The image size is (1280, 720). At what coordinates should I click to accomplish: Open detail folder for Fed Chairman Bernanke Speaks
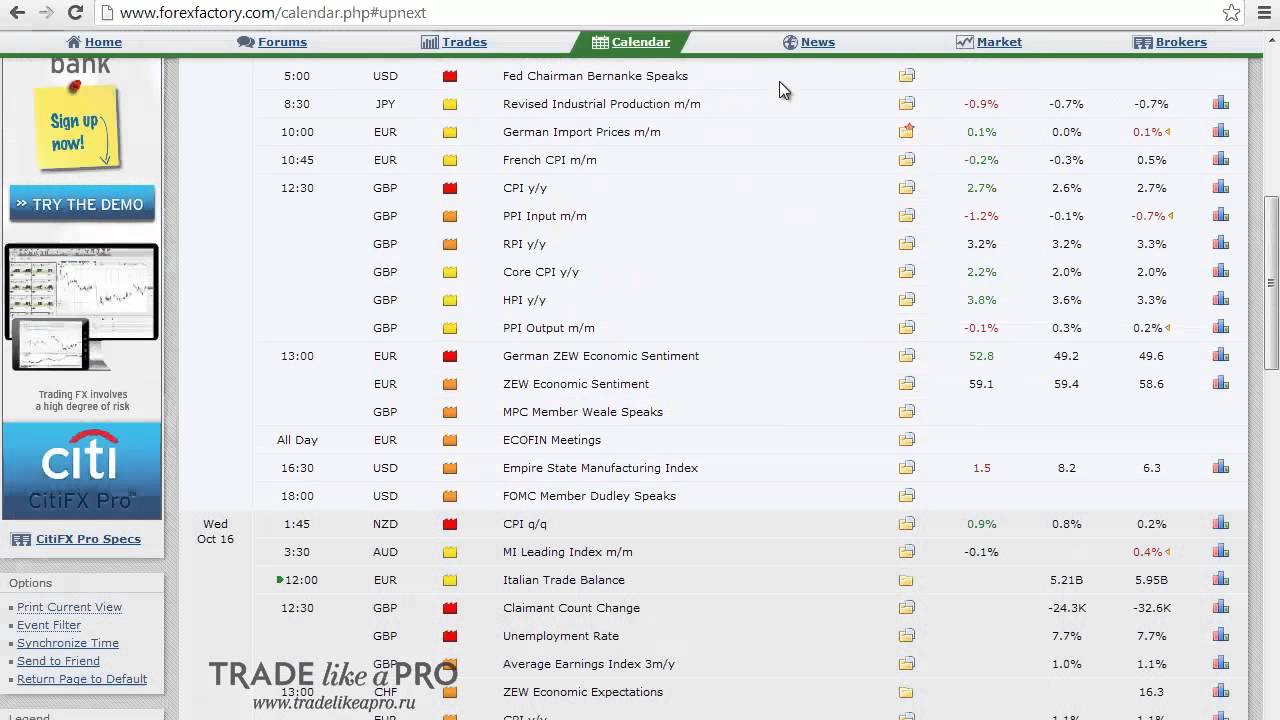click(x=907, y=76)
